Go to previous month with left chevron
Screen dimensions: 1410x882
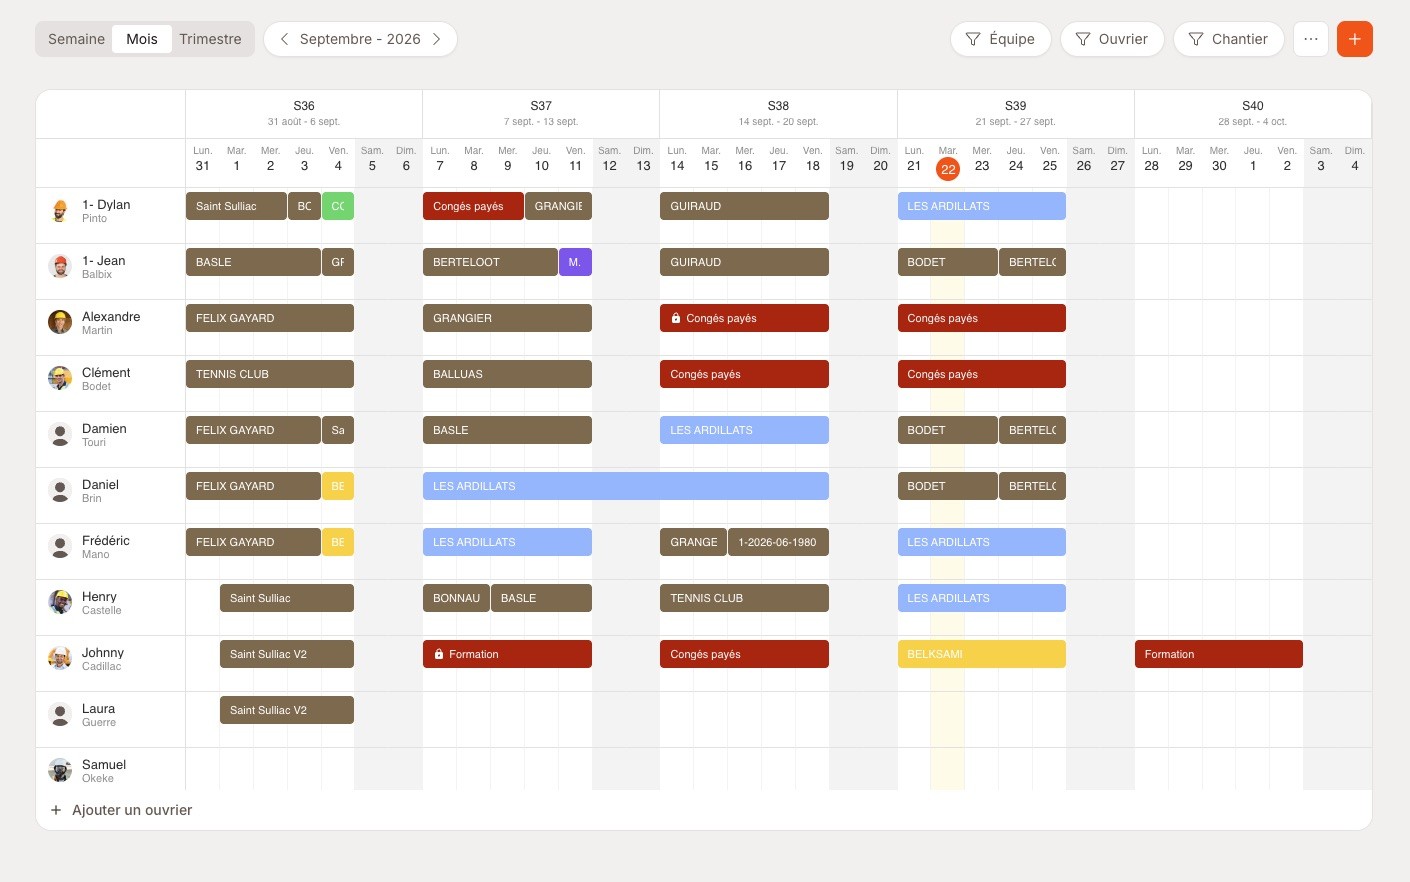(x=284, y=39)
